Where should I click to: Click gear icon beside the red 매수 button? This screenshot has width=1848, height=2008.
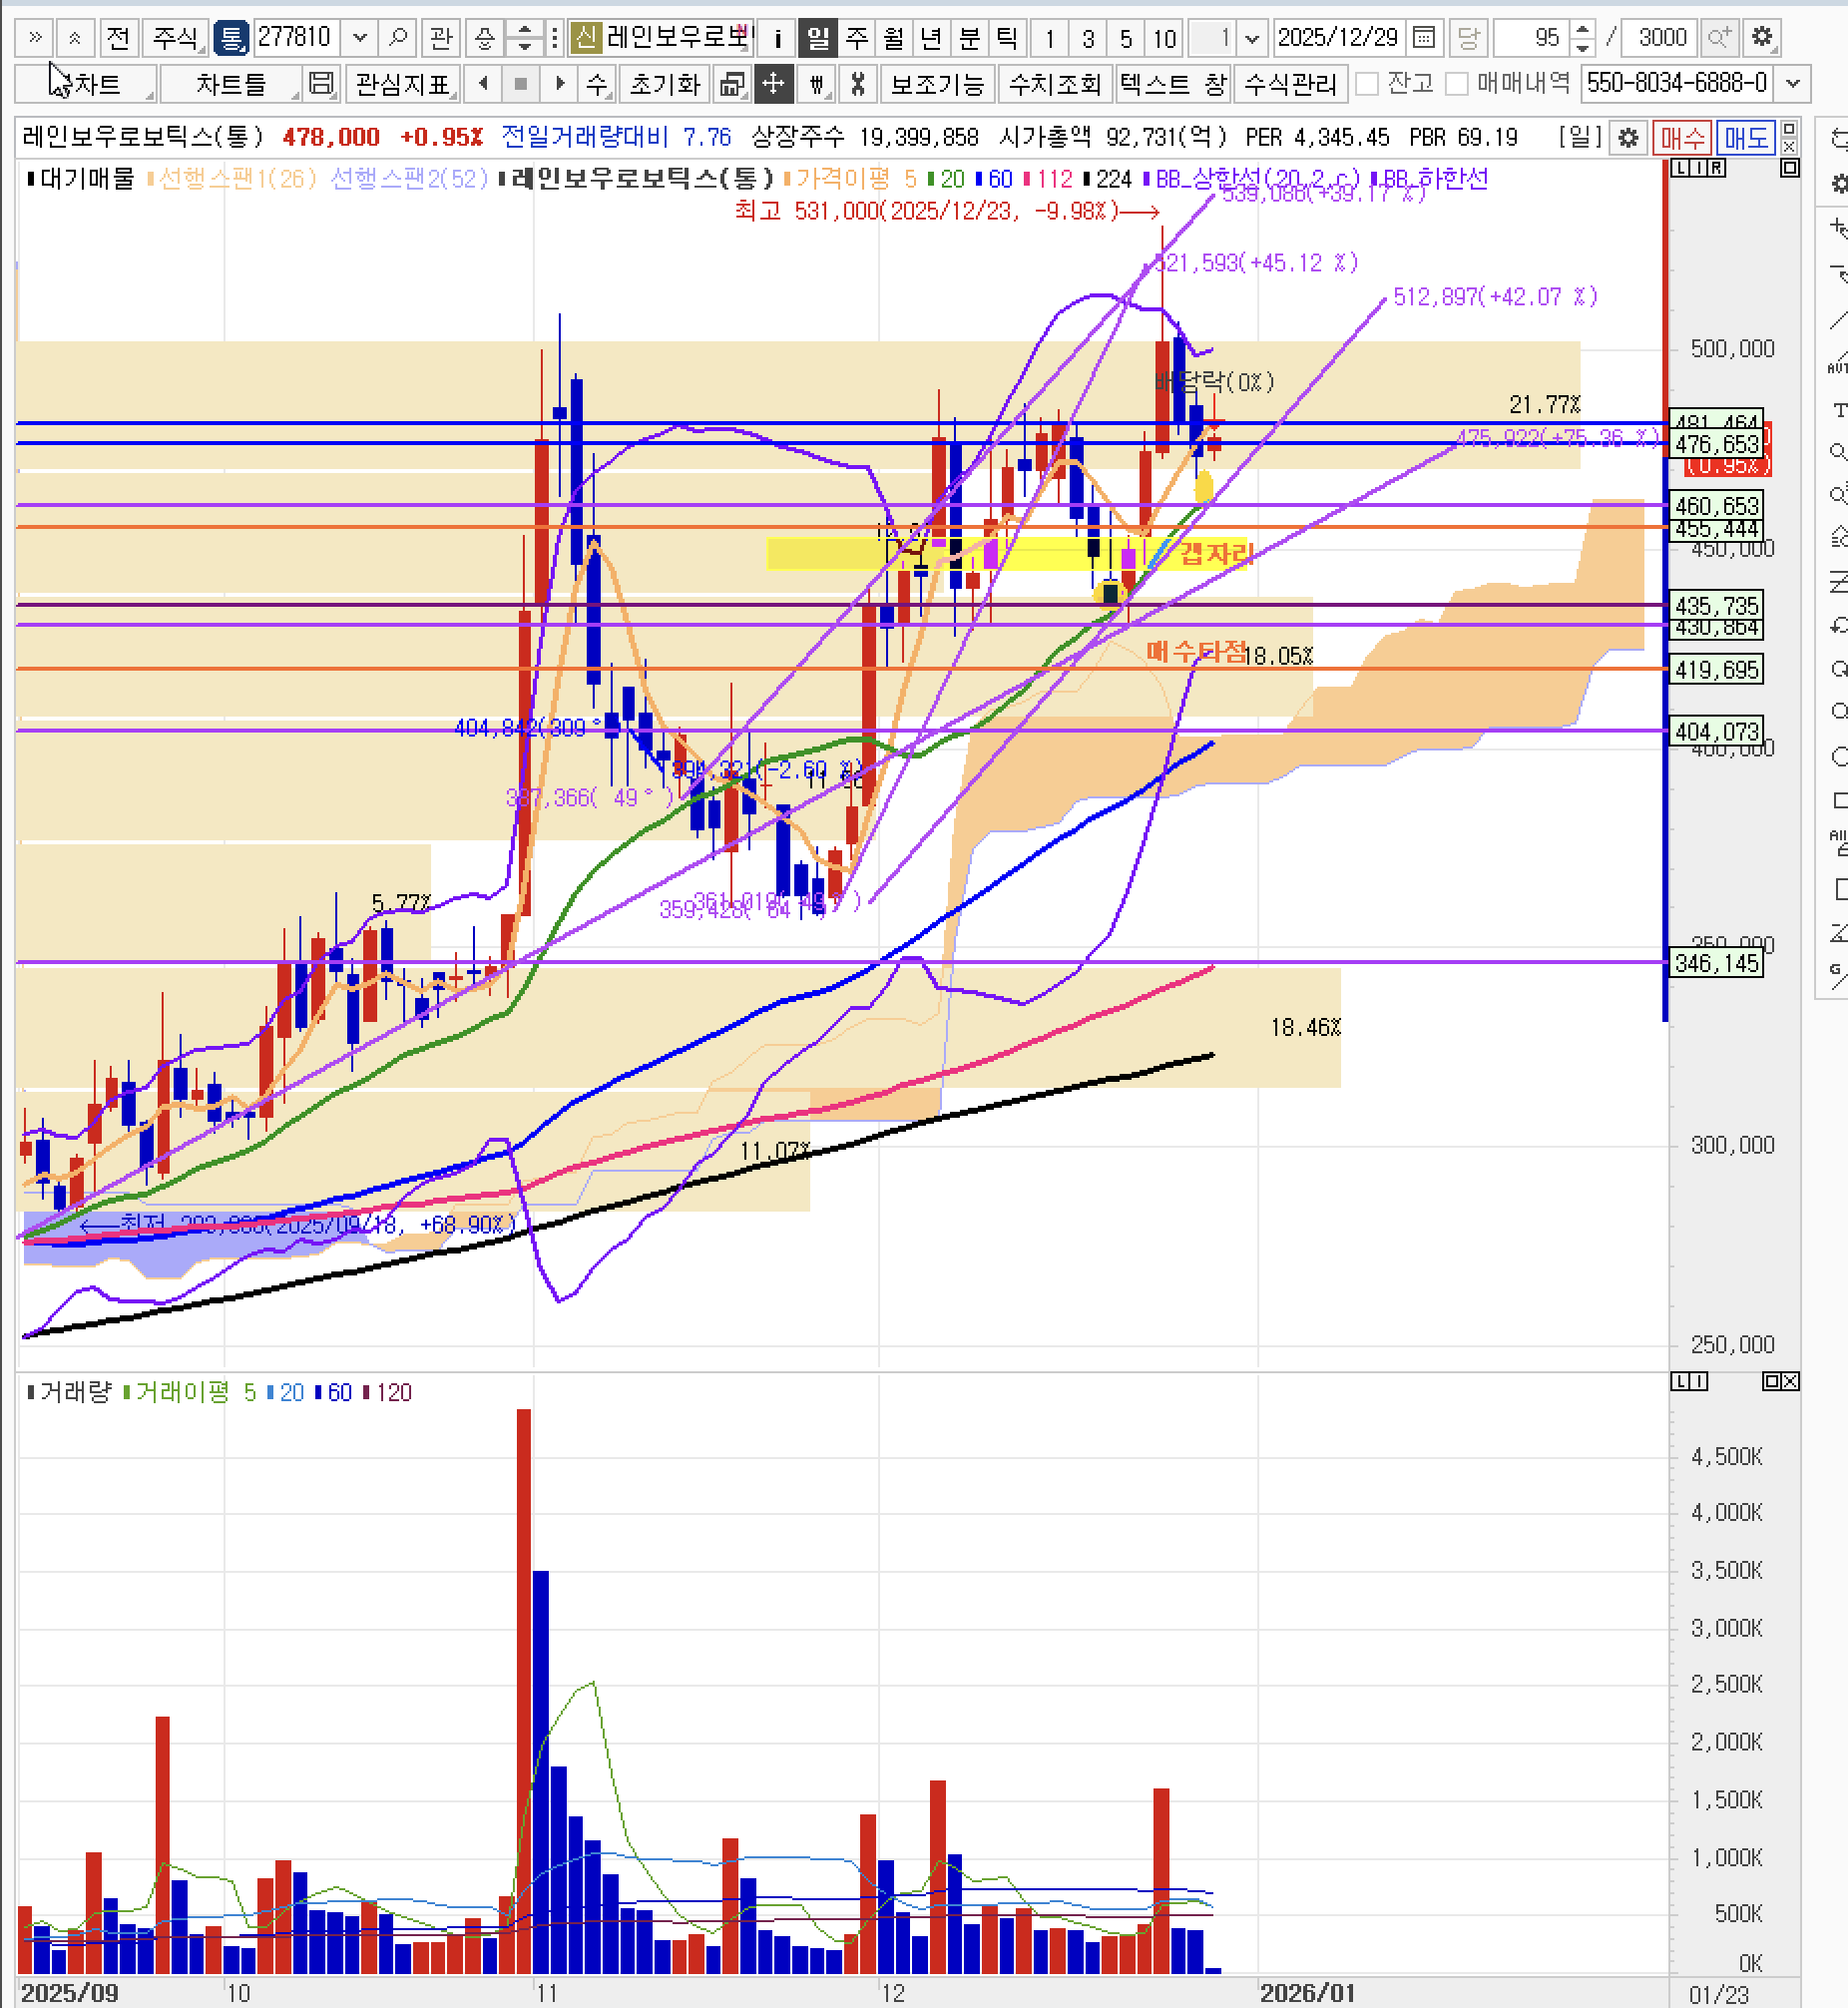1628,138
